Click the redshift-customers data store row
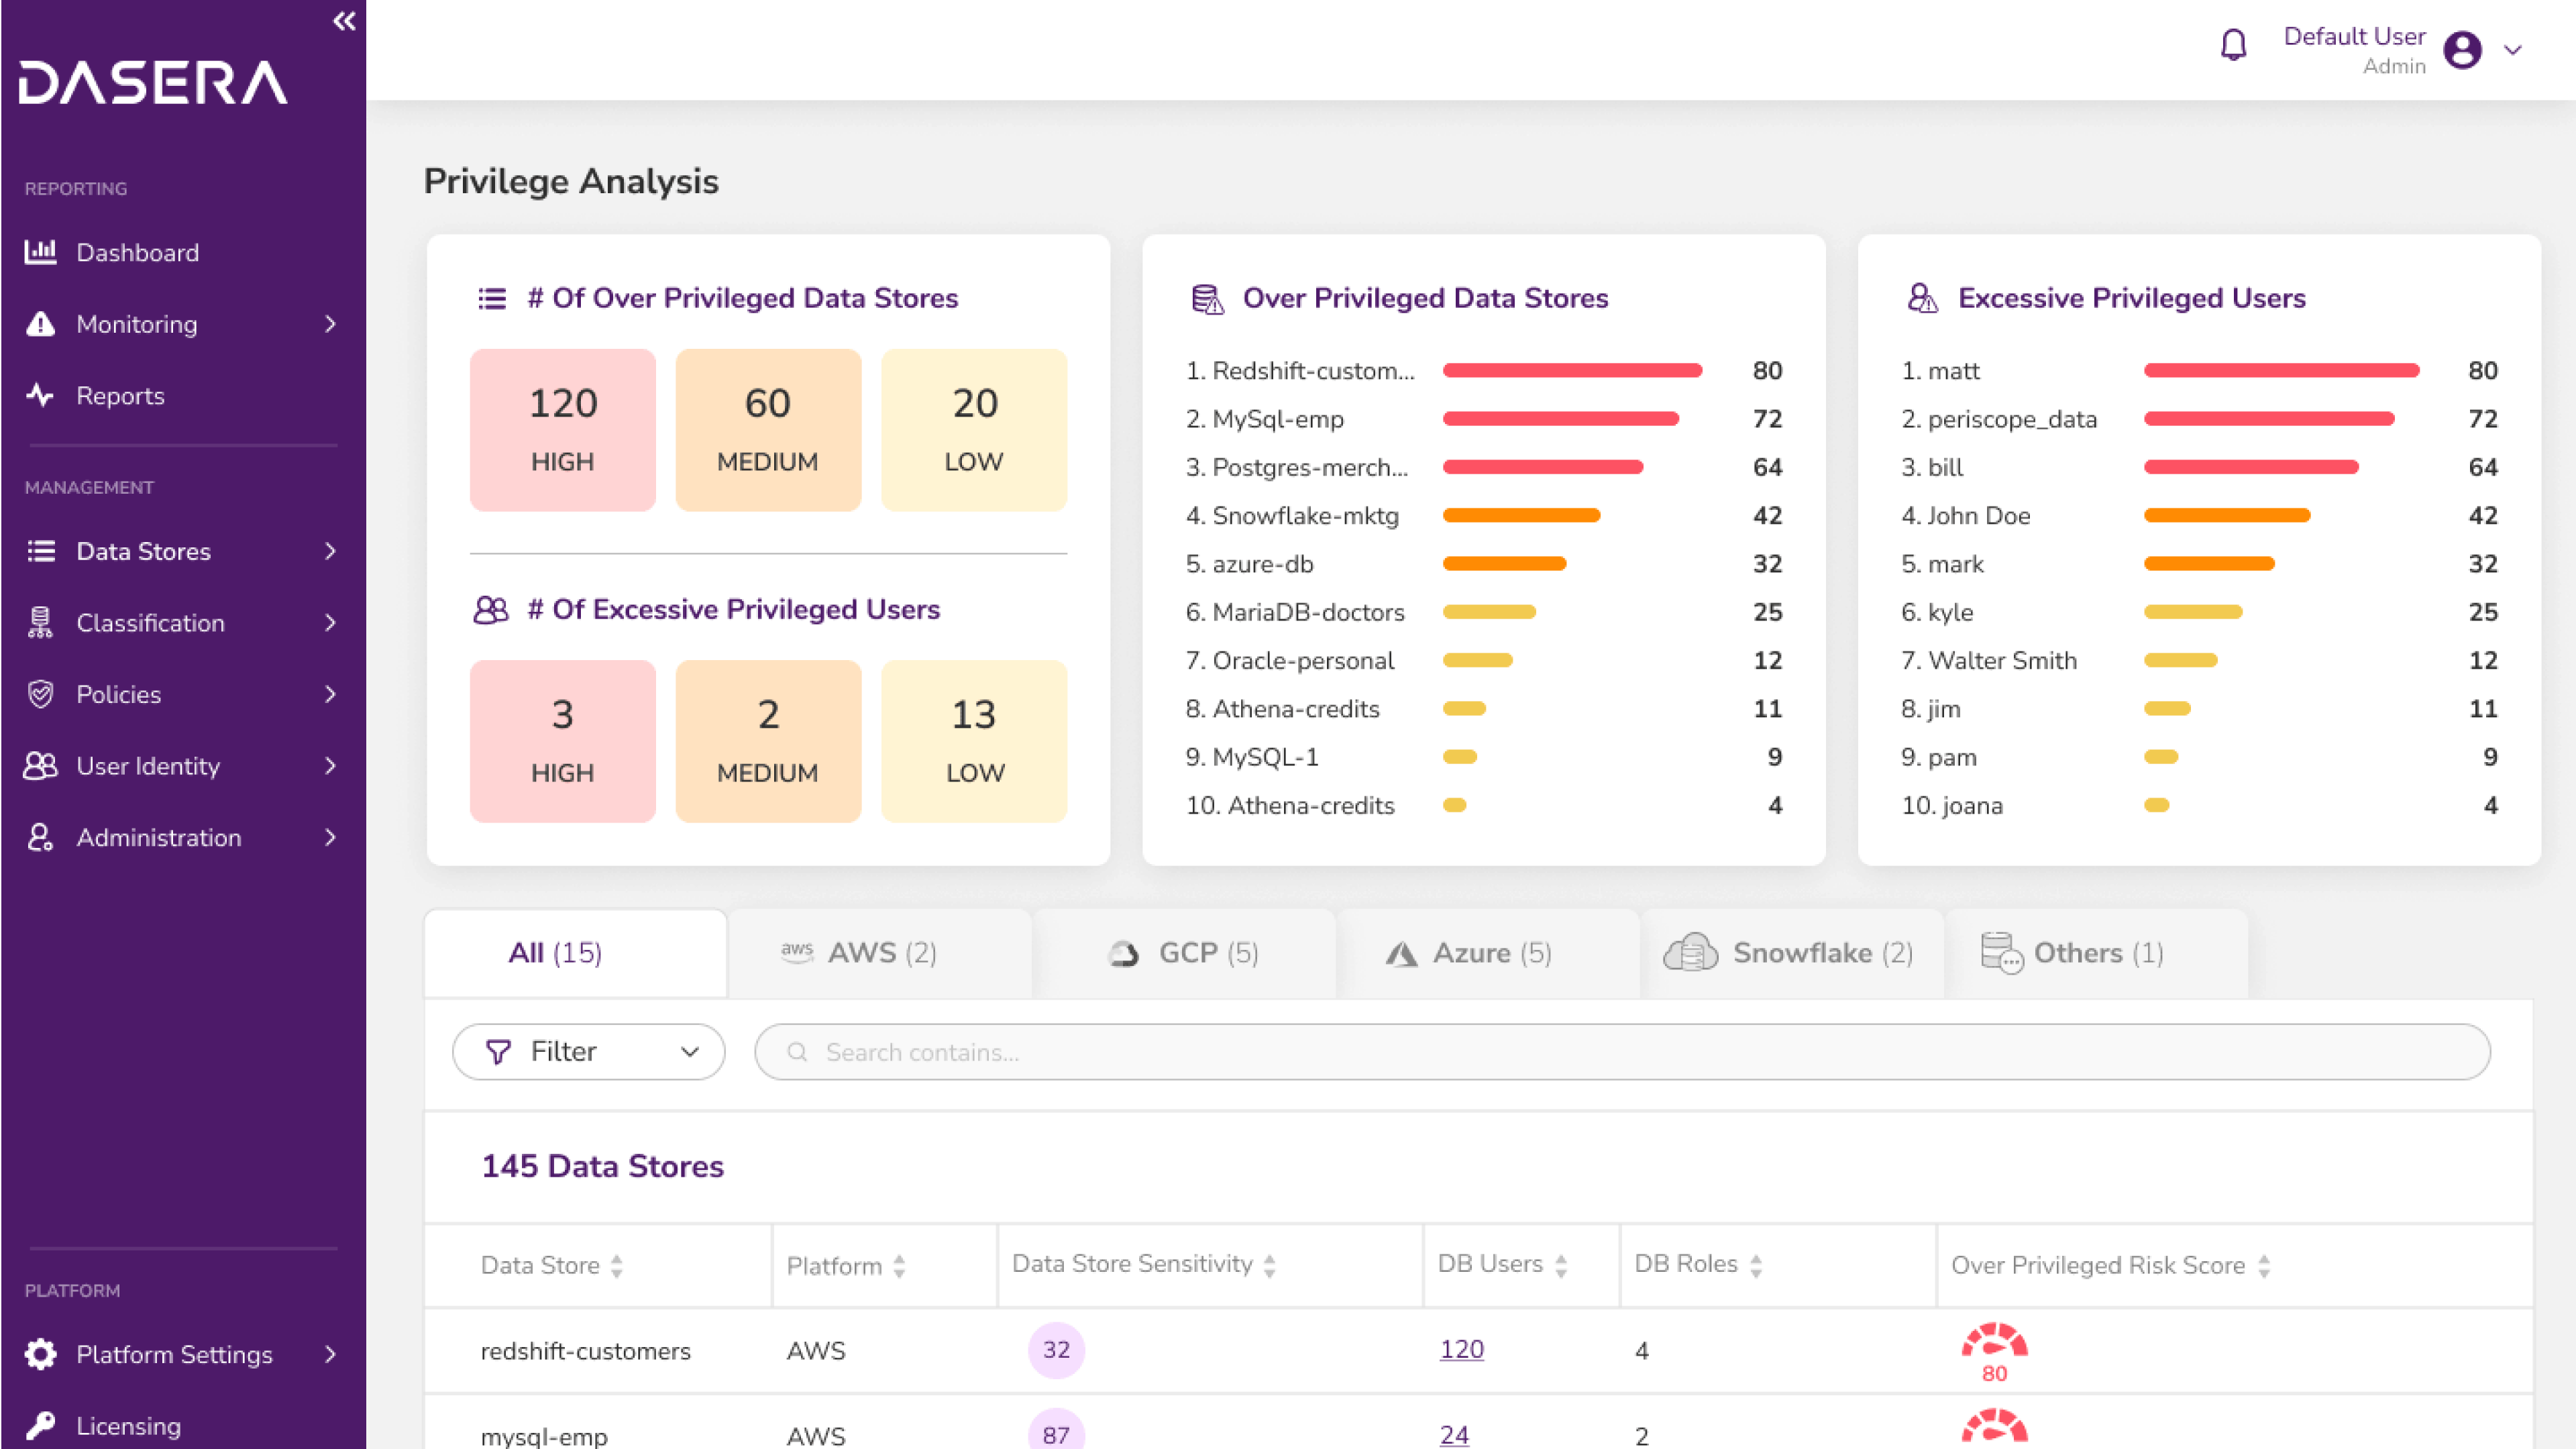 click(x=1478, y=1350)
